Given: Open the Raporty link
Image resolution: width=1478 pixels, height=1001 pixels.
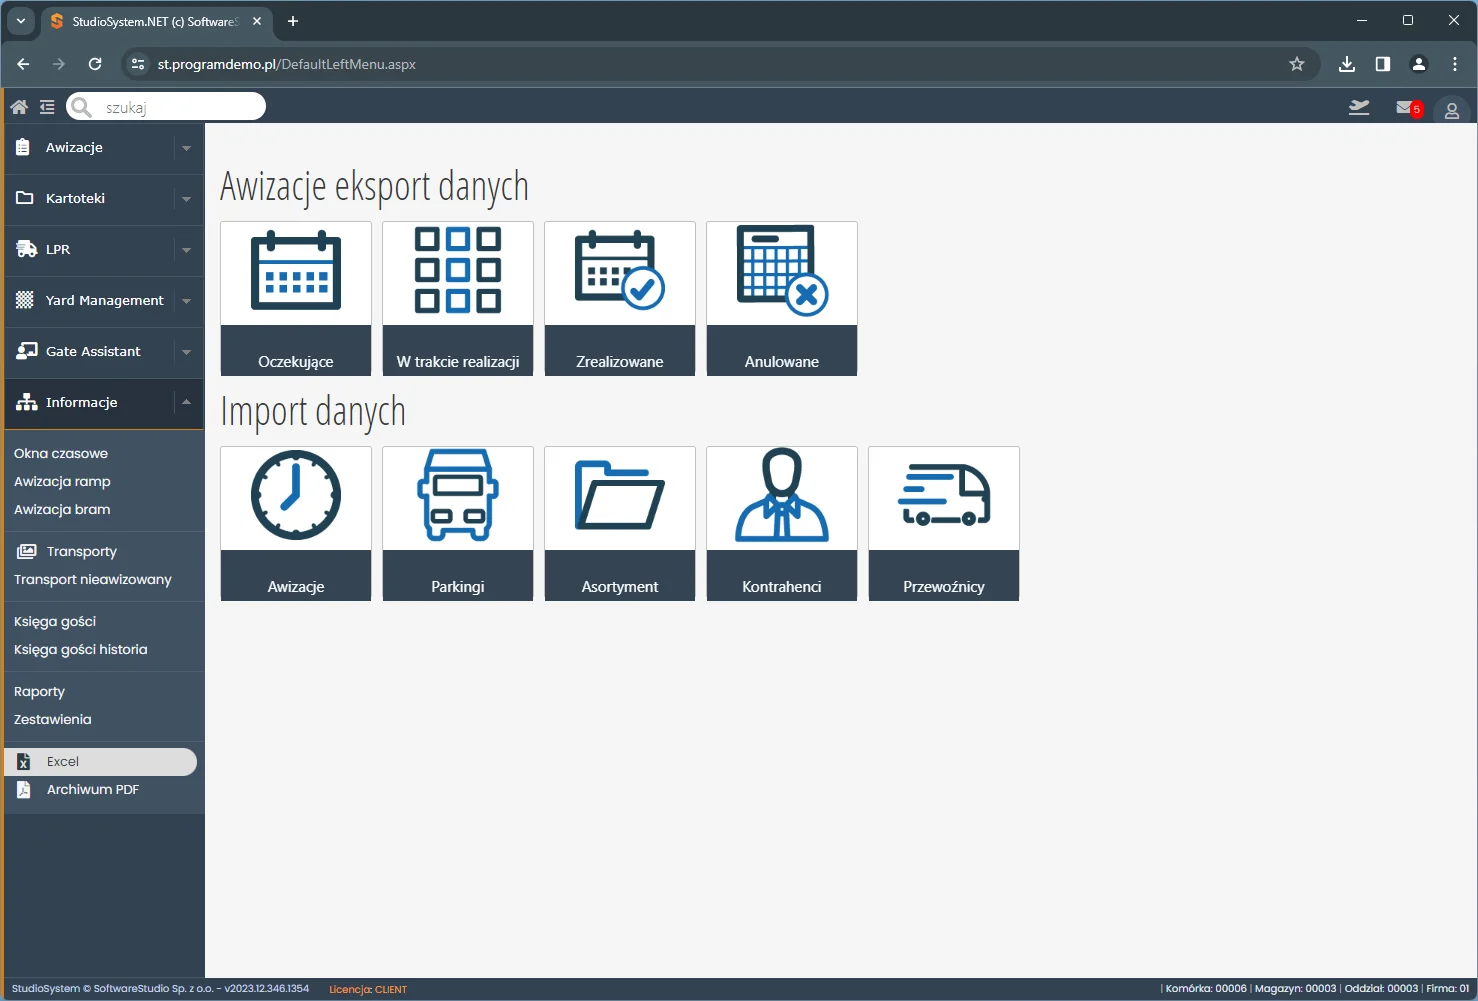Looking at the screenshot, I should coord(39,691).
